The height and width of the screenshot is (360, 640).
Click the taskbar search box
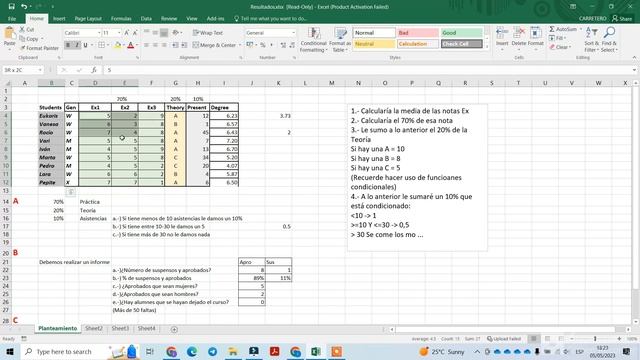tap(80, 351)
